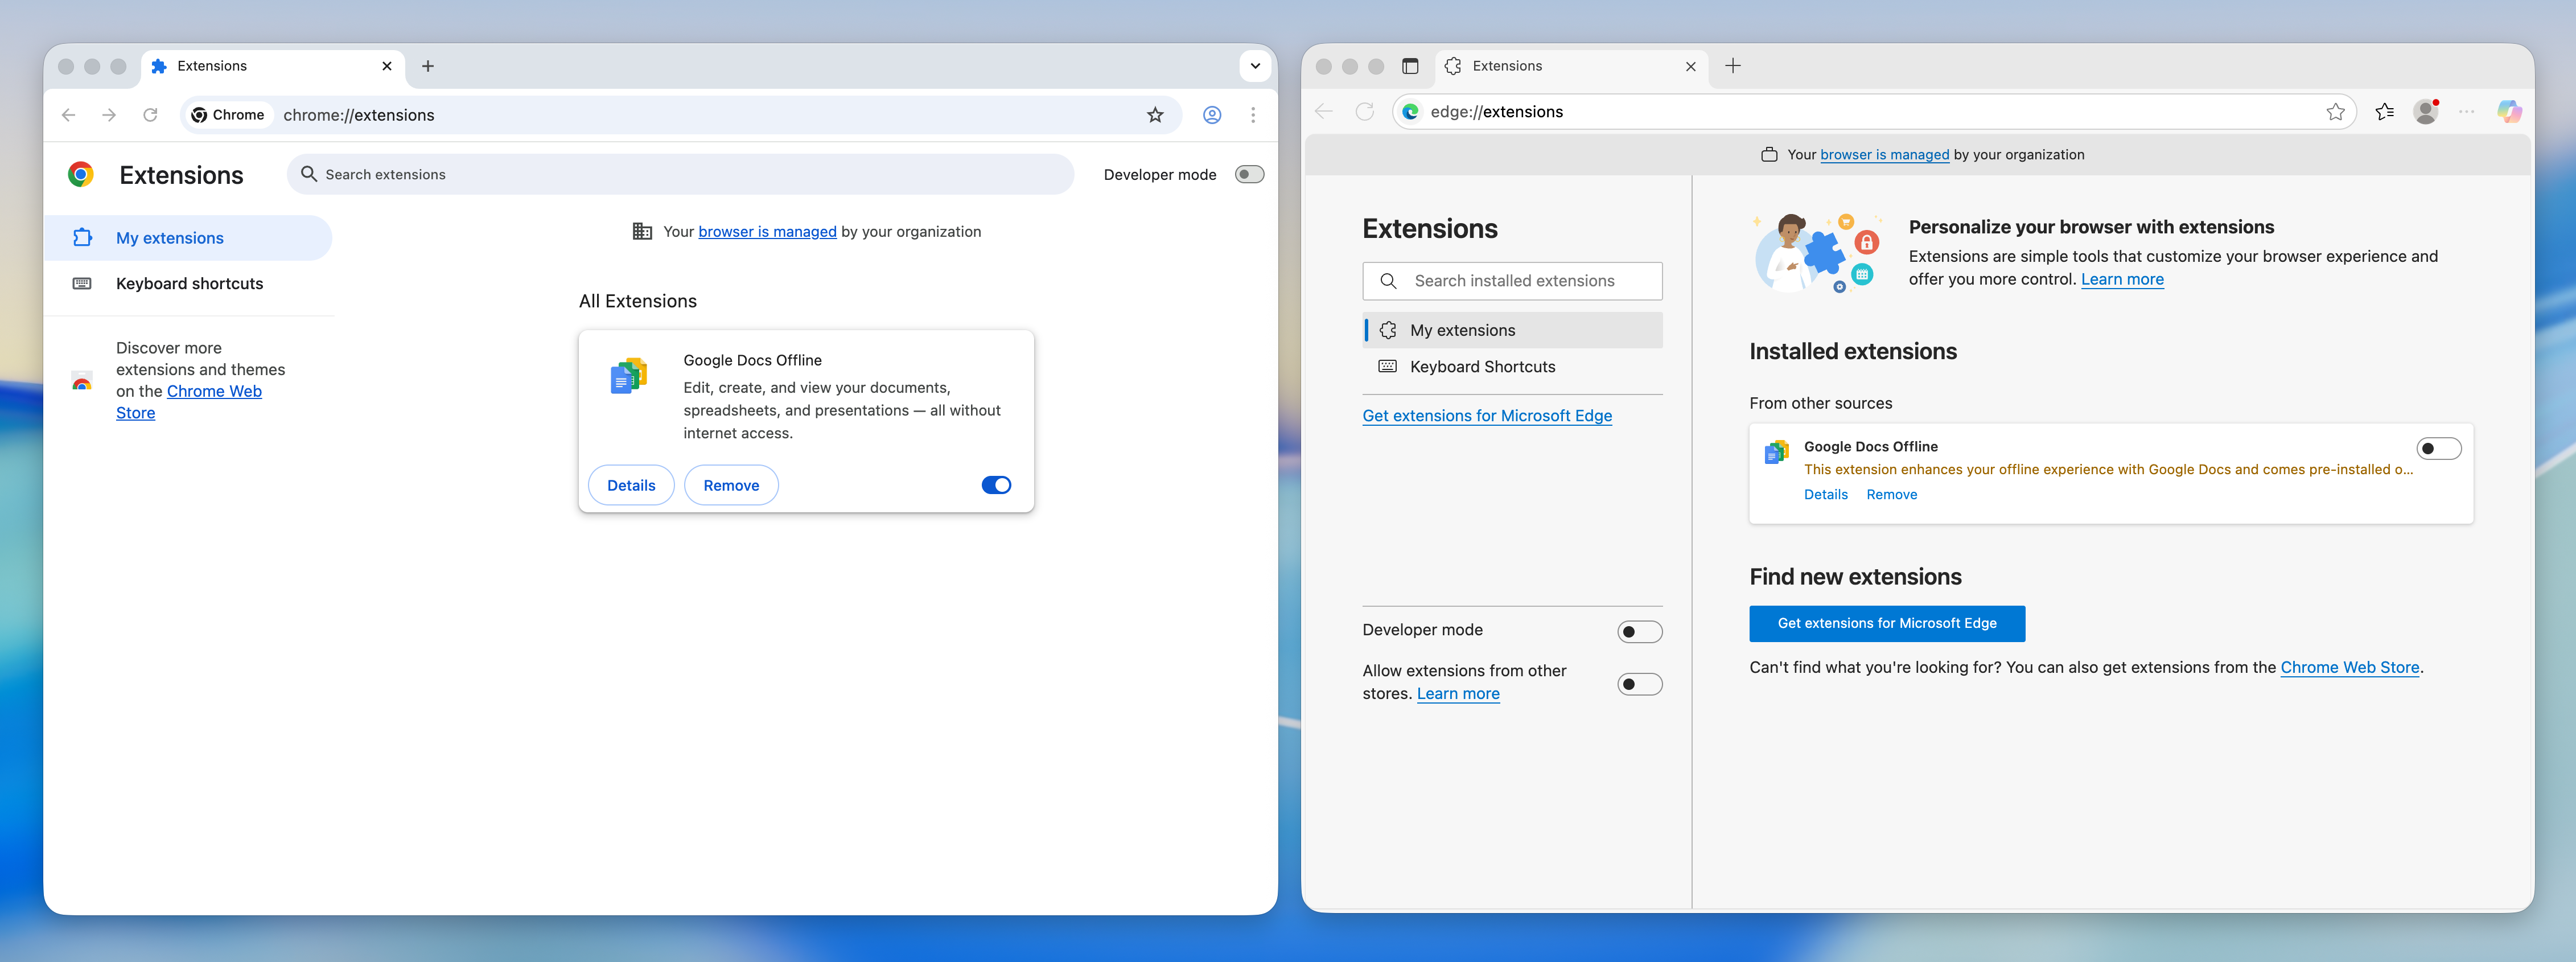Click Edge tab actions menu icon
Screen dimensions: 2576x962
(1410, 66)
